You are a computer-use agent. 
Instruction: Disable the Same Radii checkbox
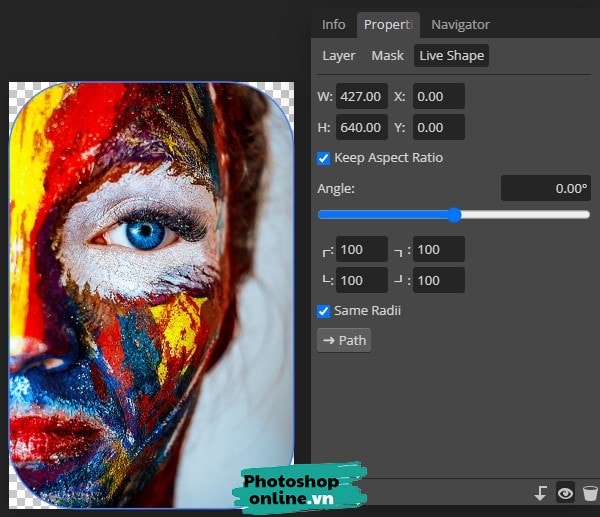click(324, 311)
